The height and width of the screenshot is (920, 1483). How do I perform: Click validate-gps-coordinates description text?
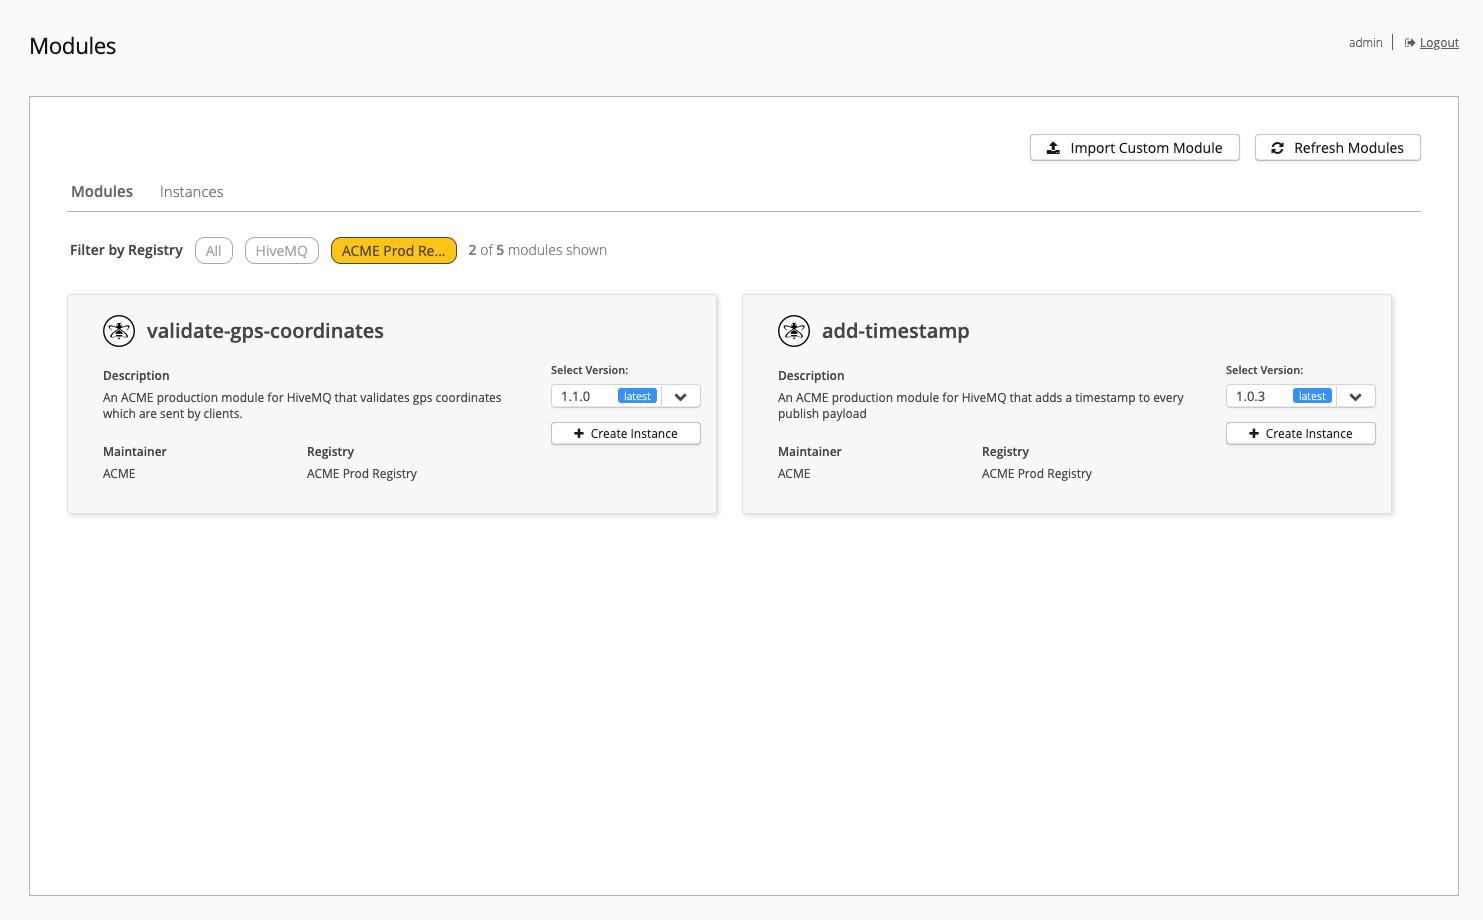click(302, 405)
